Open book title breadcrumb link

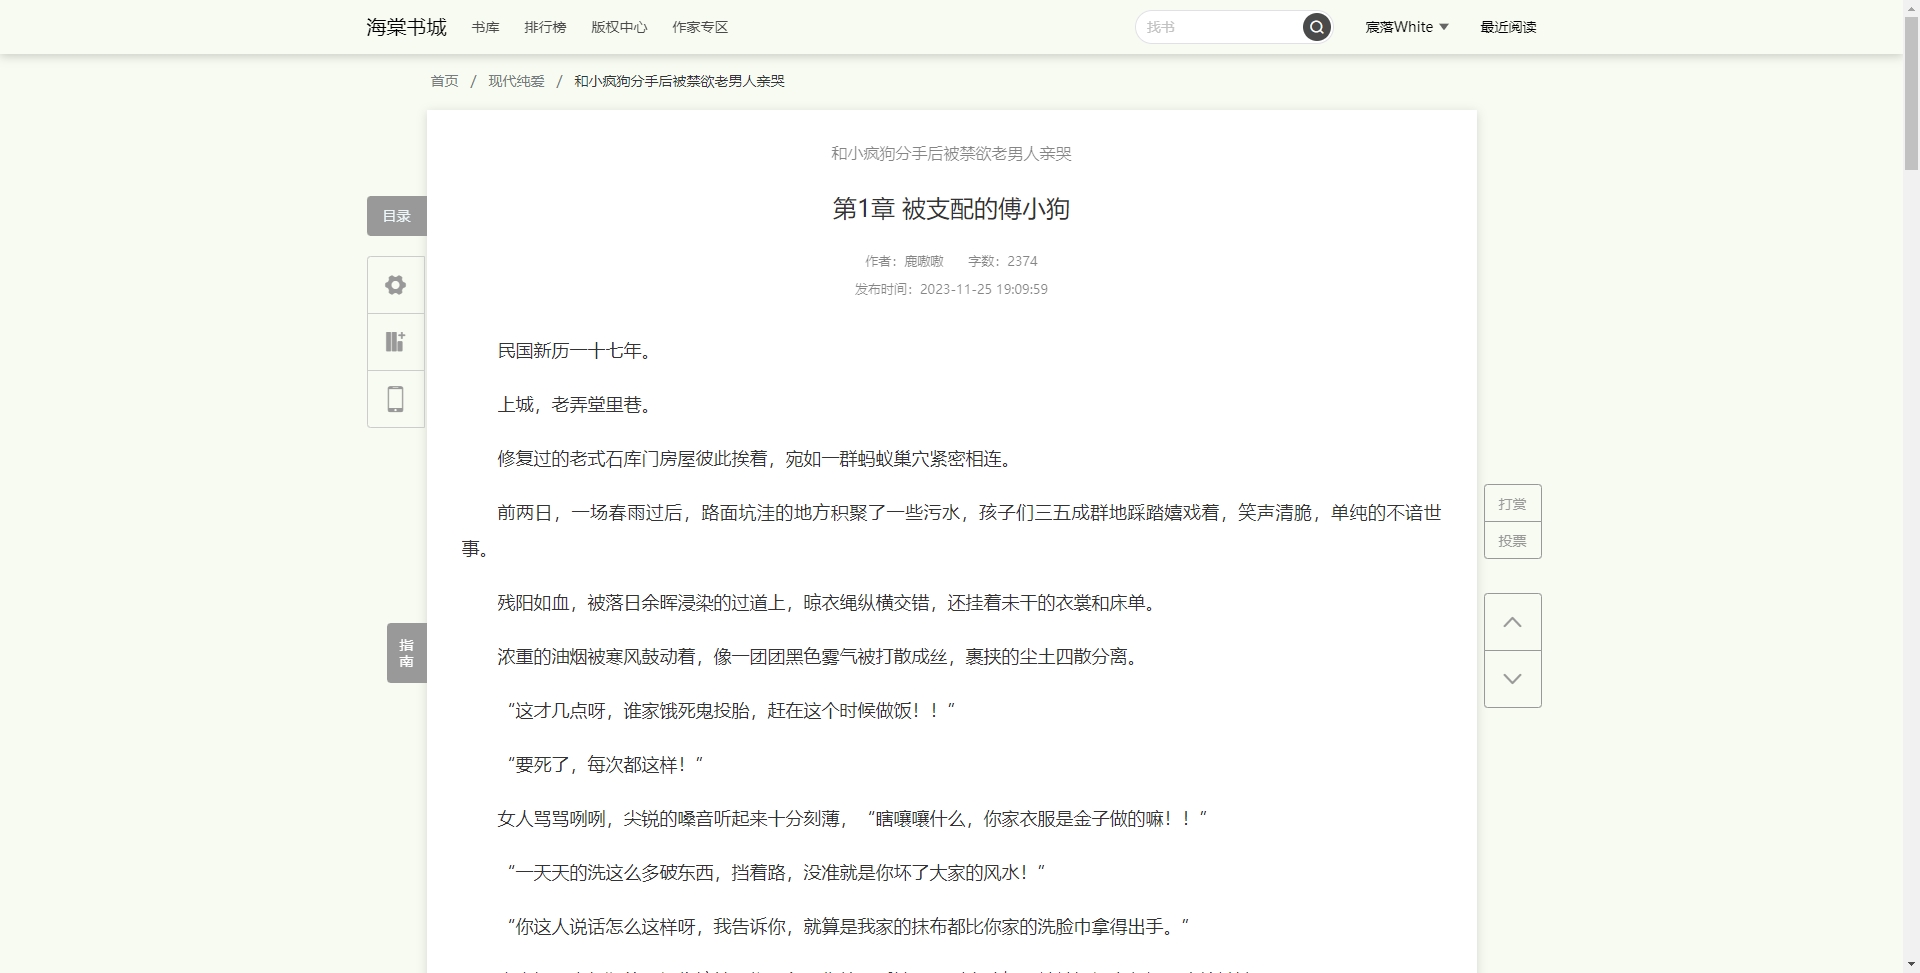point(679,81)
